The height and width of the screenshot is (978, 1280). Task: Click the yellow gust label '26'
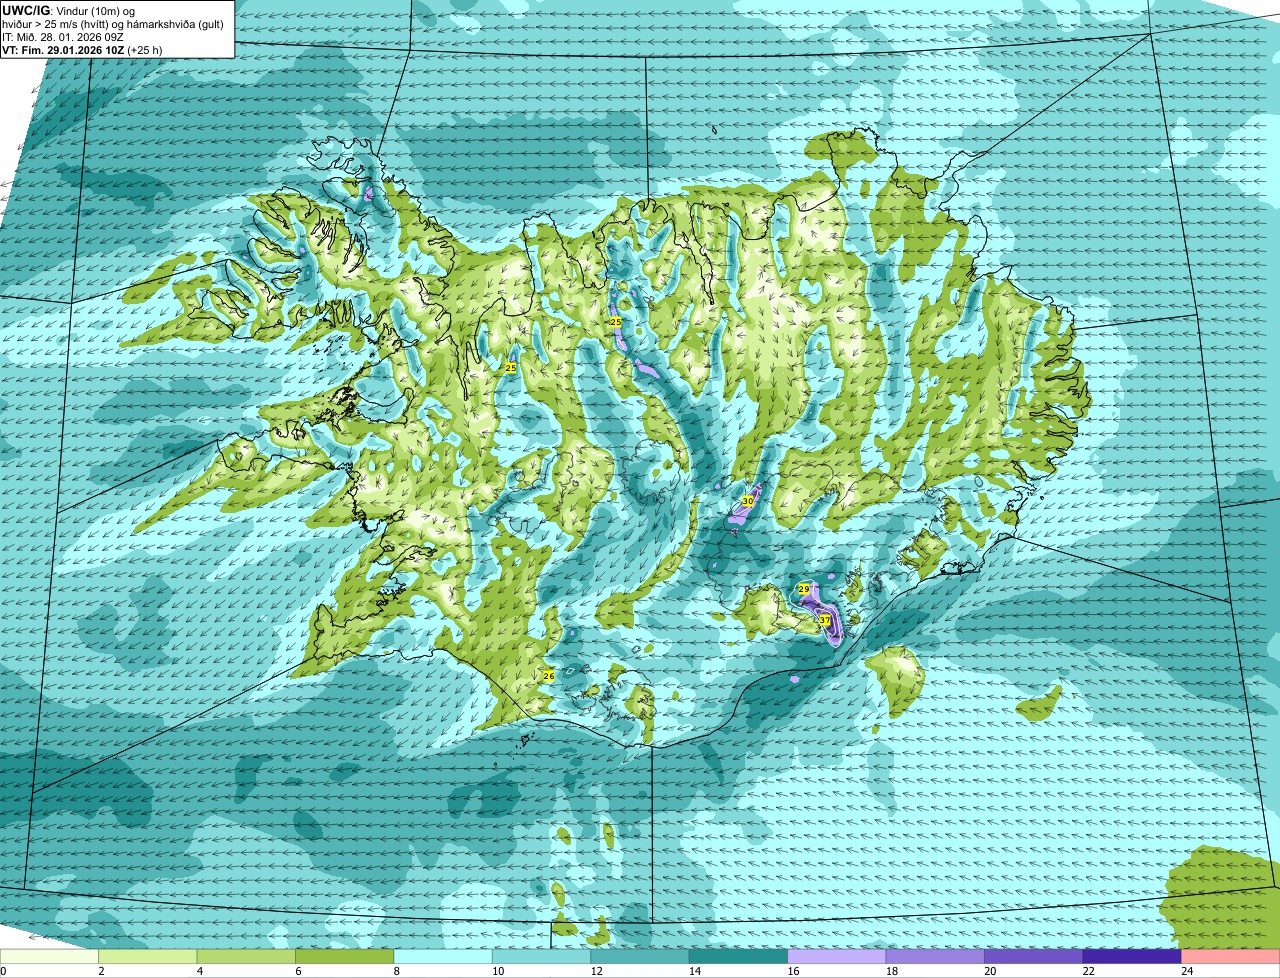pyautogui.click(x=549, y=677)
